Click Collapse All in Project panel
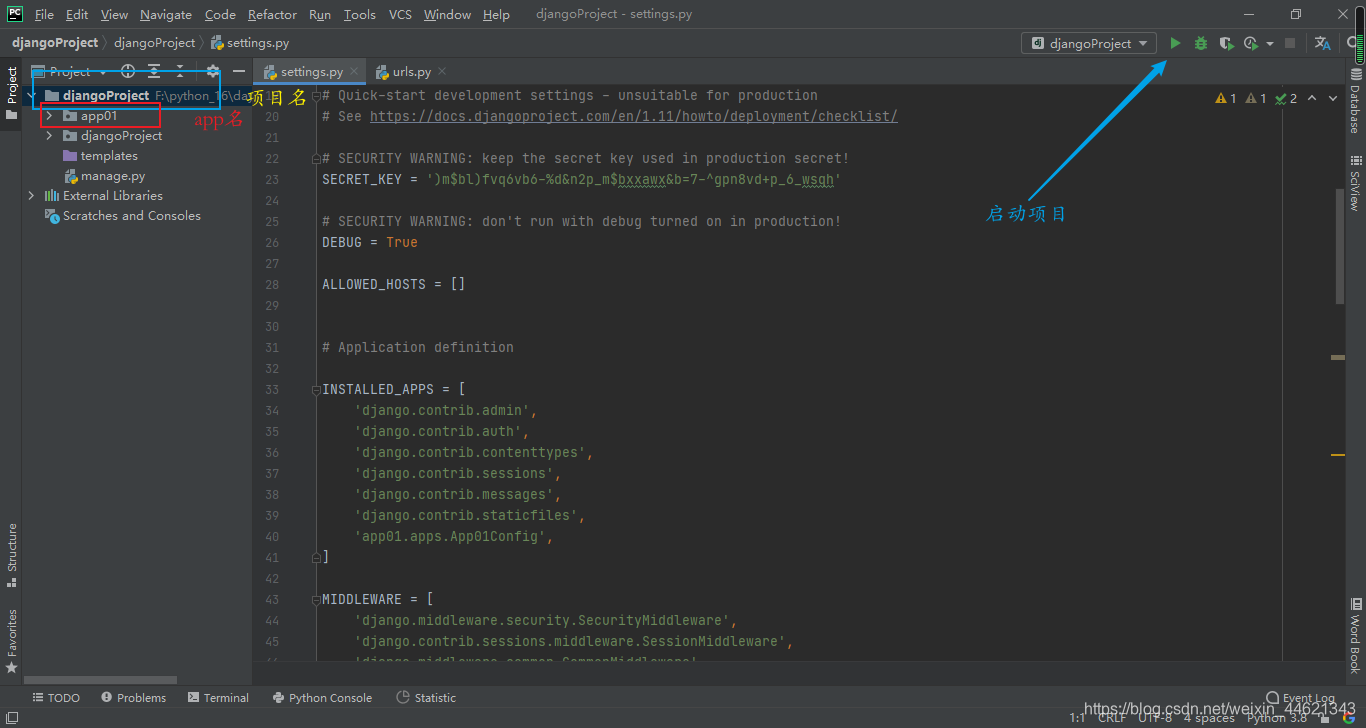The image size is (1366, 728). [180, 71]
